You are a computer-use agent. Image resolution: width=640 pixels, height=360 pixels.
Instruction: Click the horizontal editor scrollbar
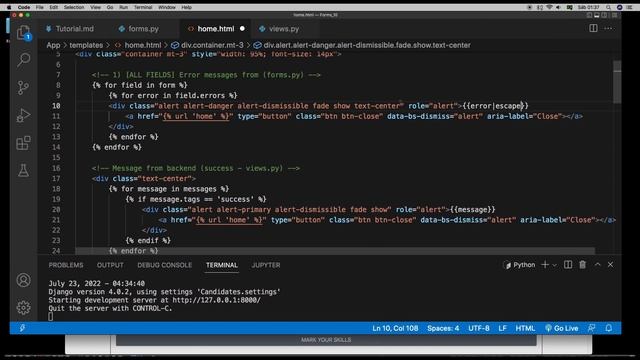335,250
